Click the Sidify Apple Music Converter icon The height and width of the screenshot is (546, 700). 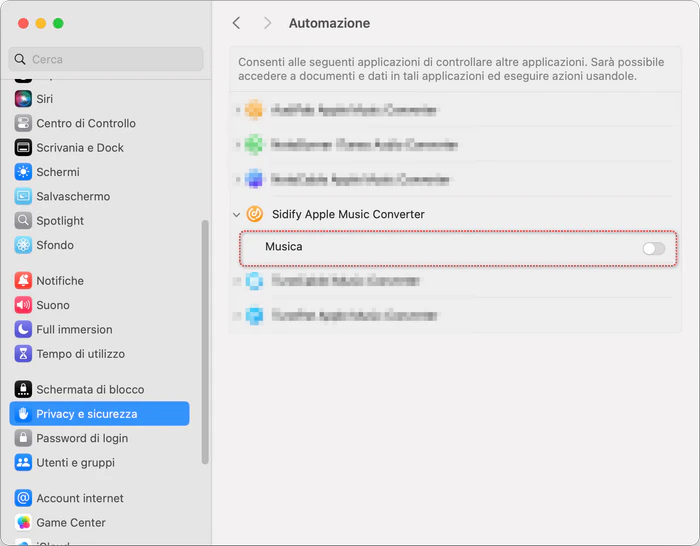[x=254, y=214]
